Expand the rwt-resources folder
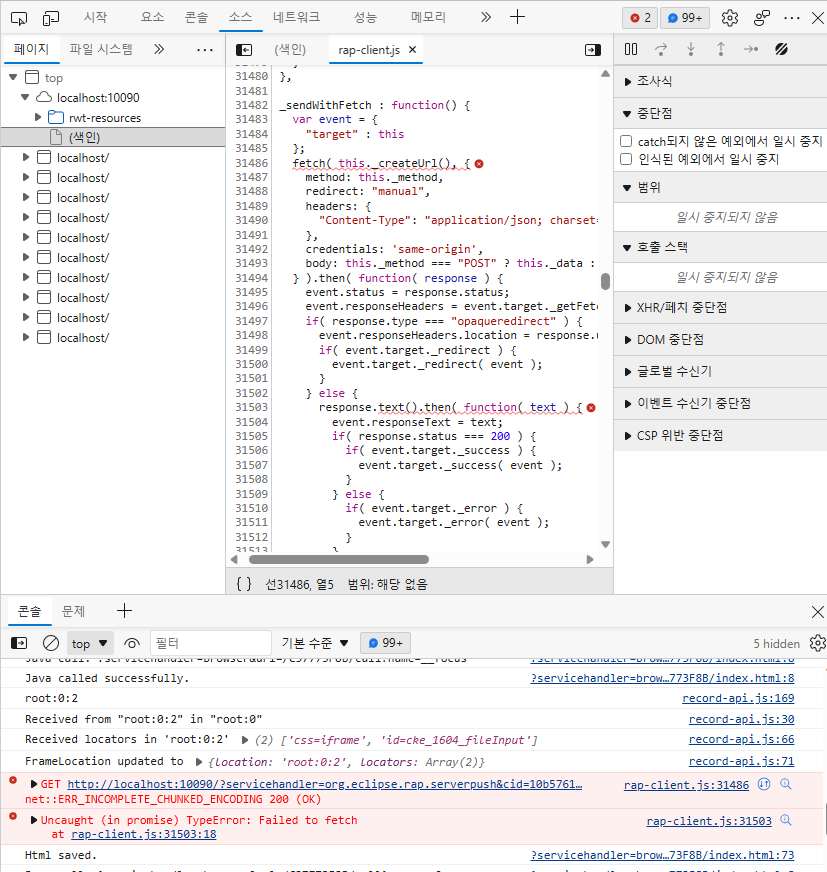This screenshot has height=872, width=827. click(x=38, y=117)
